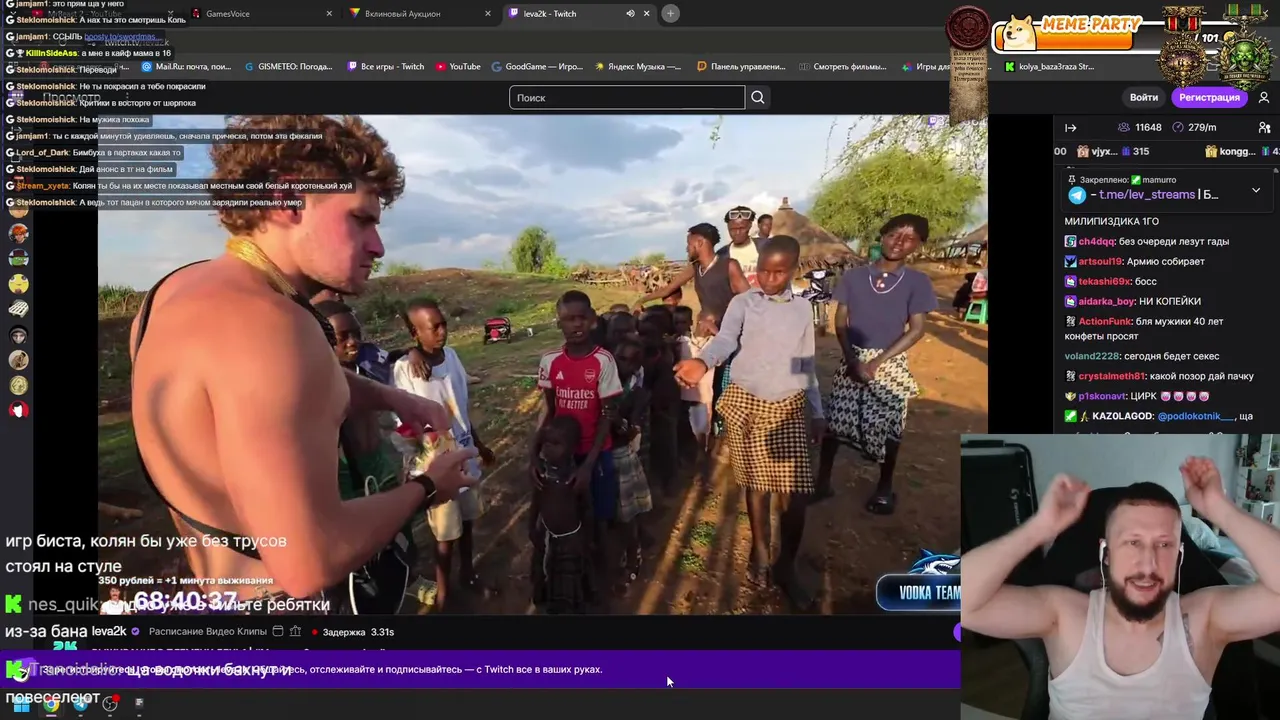The width and height of the screenshot is (1280, 720).
Task: Open Telegram from the taskbar
Action: point(81,704)
